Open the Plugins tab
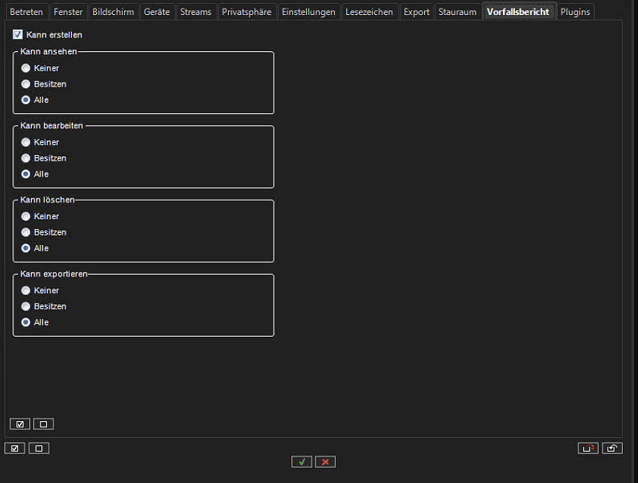This screenshot has width=638, height=483. coord(575,12)
